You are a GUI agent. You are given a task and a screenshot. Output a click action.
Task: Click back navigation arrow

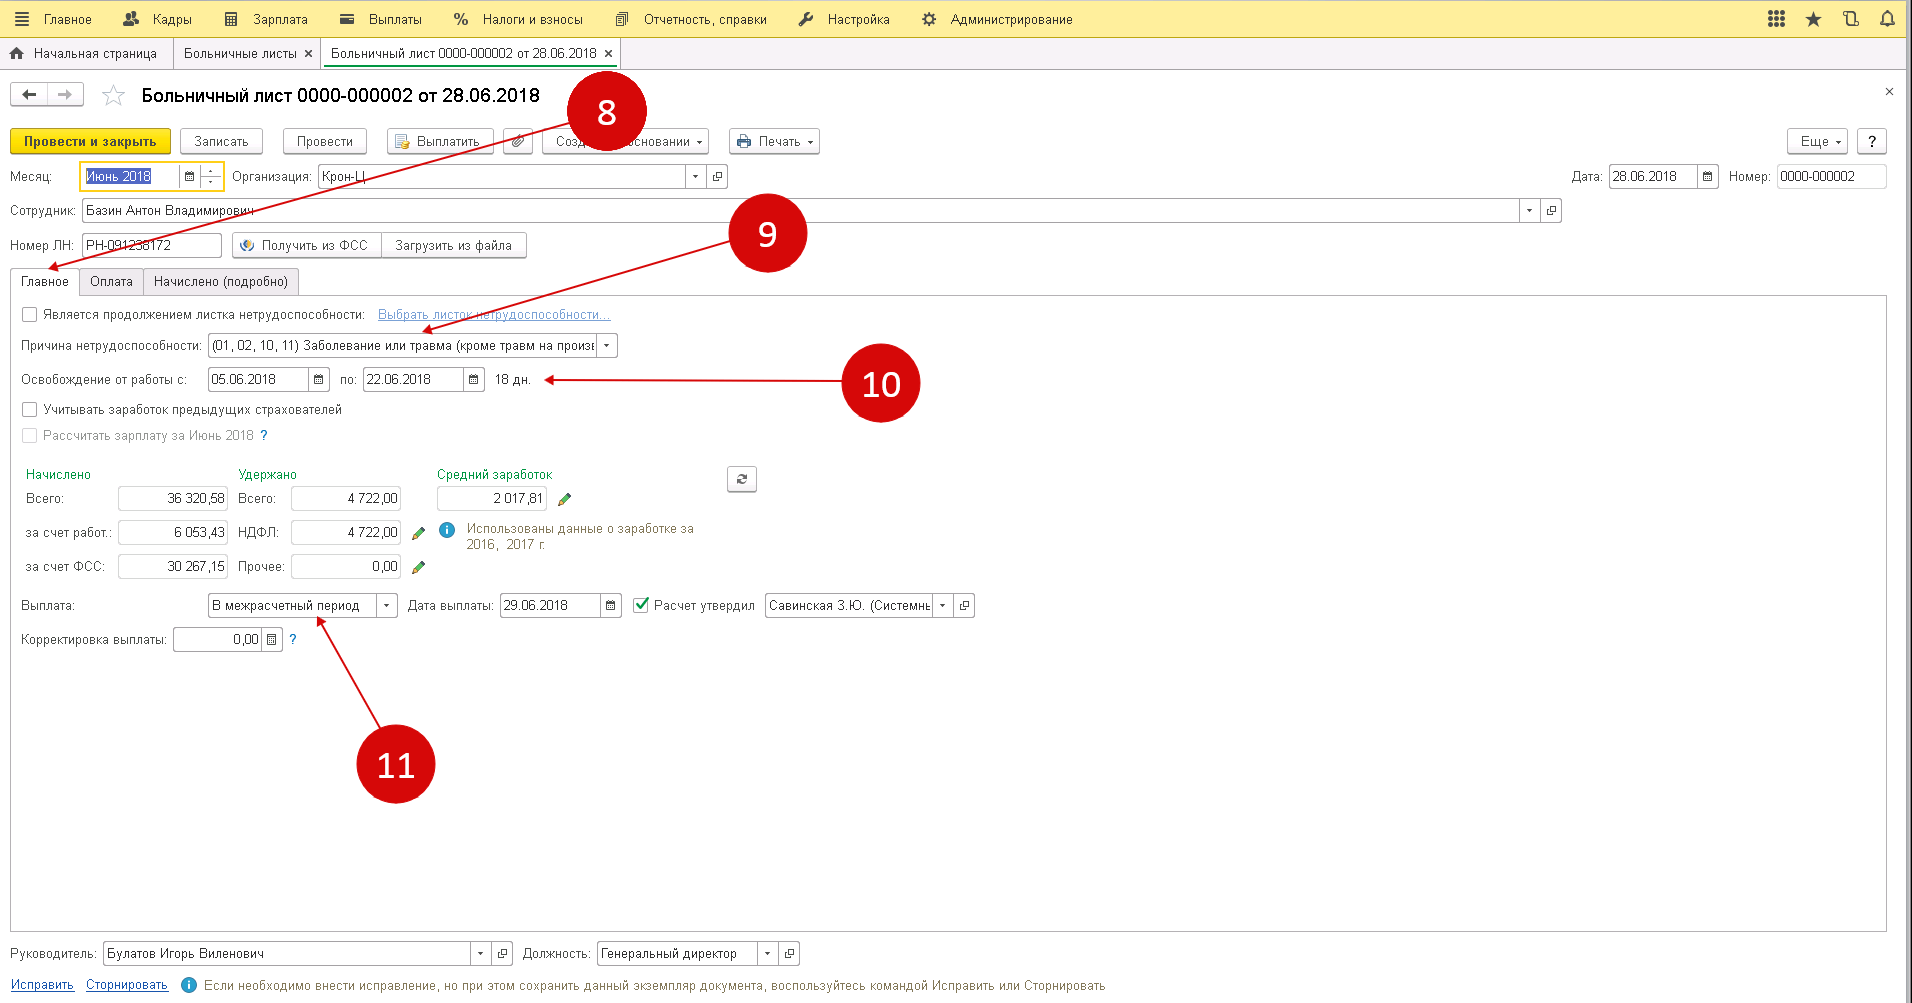coord(29,95)
